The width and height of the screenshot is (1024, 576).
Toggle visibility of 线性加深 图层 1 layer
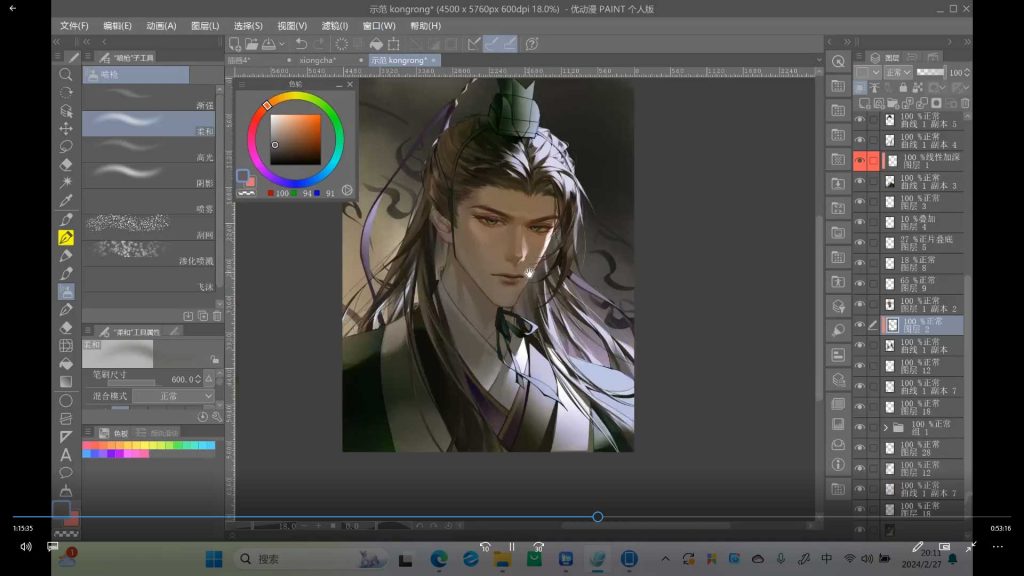pos(859,161)
